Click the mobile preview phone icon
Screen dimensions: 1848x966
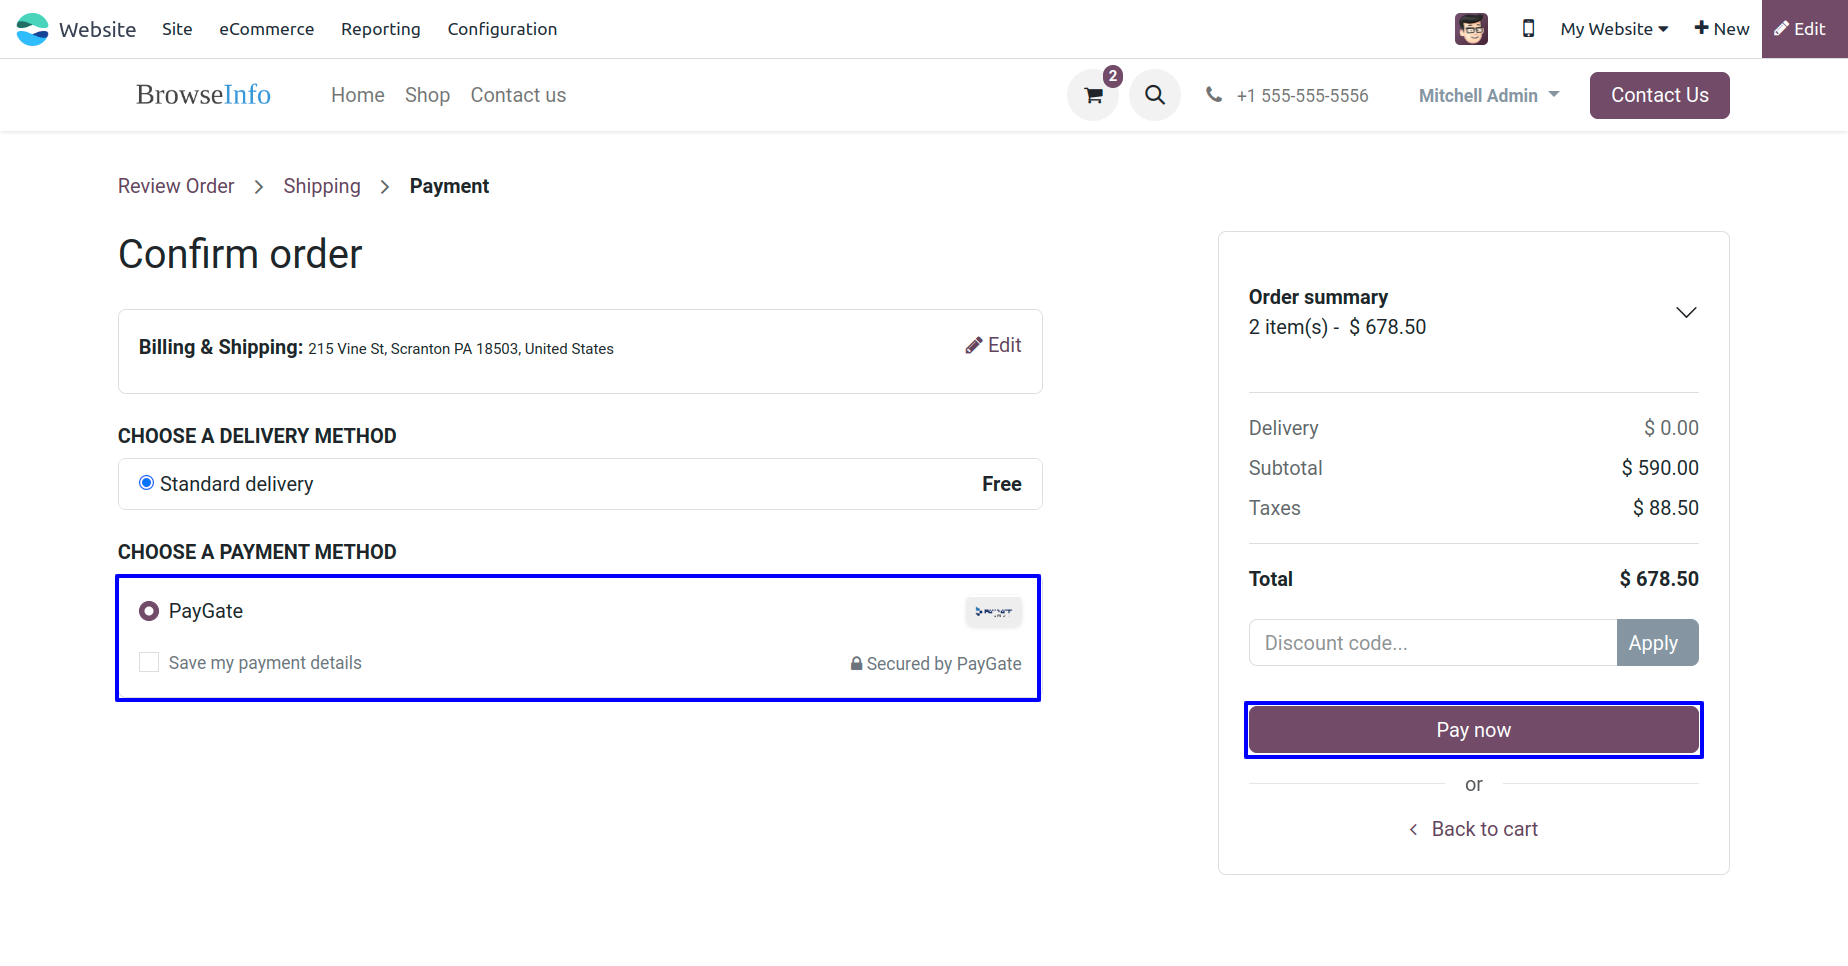(1528, 29)
